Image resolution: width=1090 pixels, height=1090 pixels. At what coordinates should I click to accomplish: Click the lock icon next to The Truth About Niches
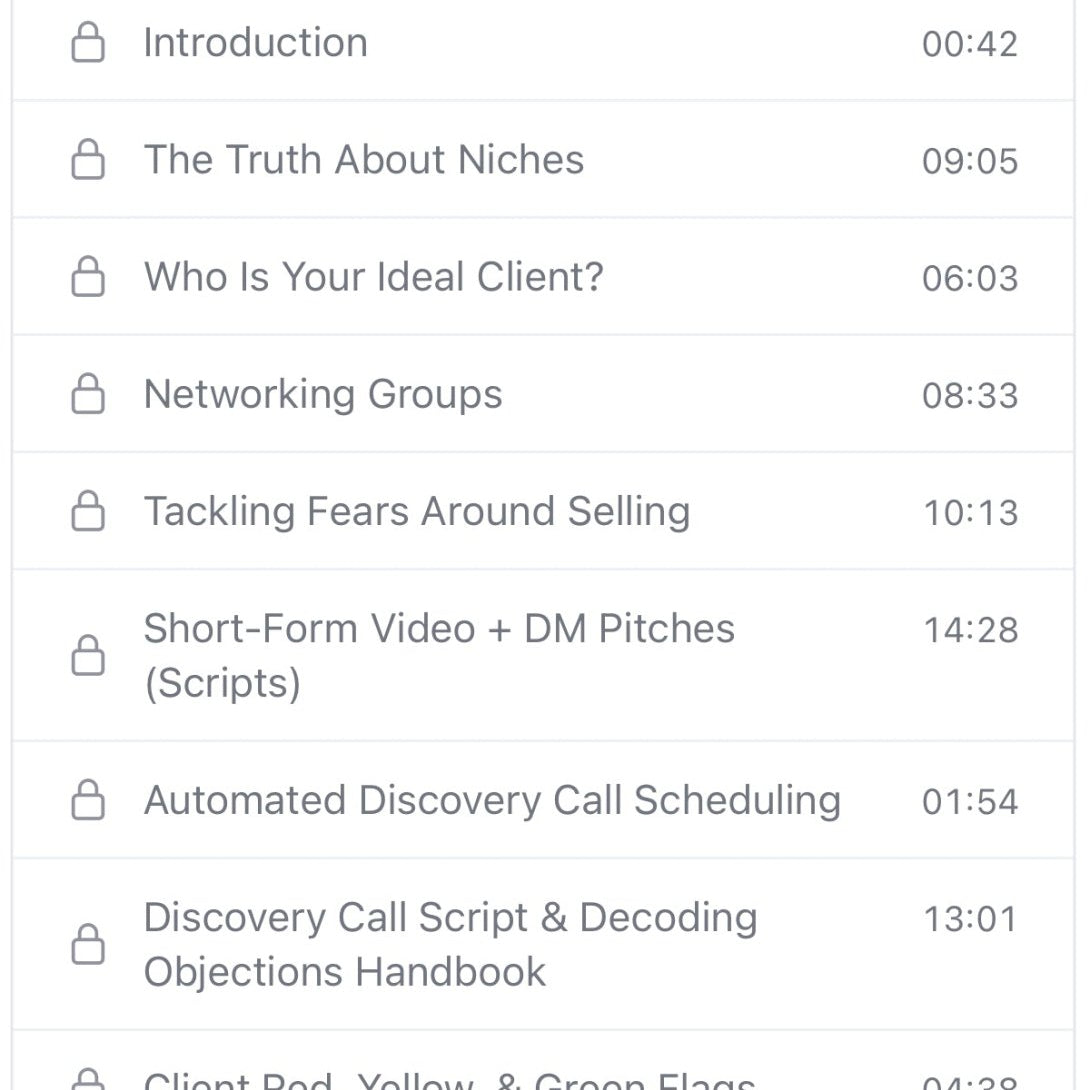[x=88, y=159]
